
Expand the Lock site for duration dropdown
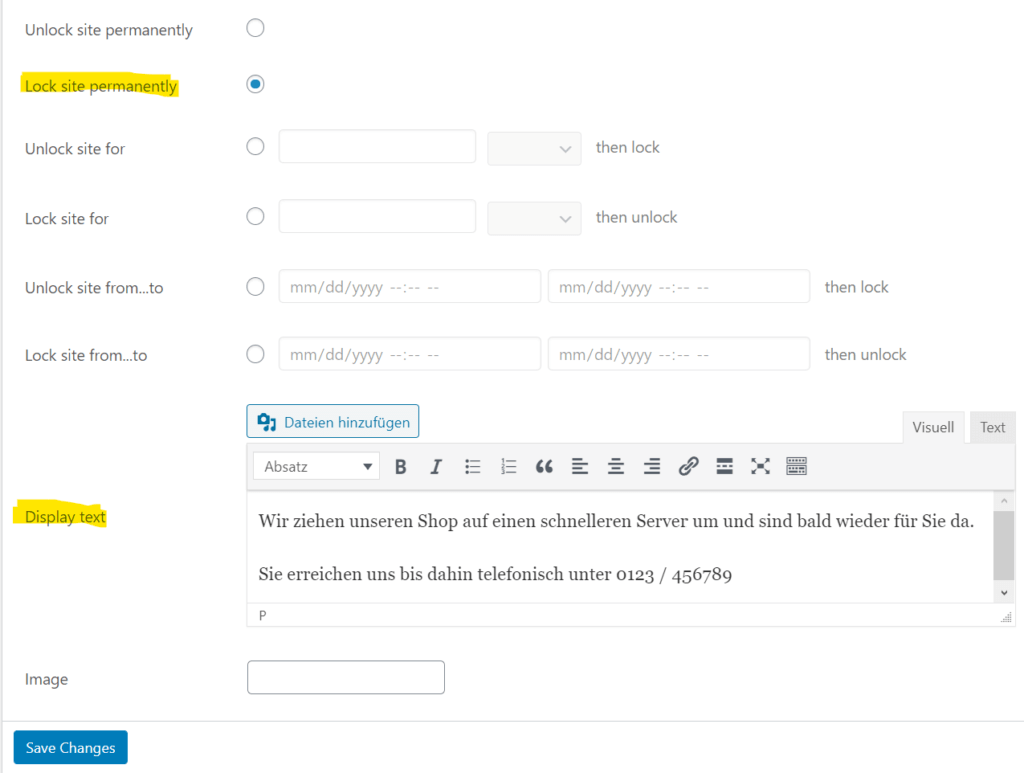pos(534,218)
